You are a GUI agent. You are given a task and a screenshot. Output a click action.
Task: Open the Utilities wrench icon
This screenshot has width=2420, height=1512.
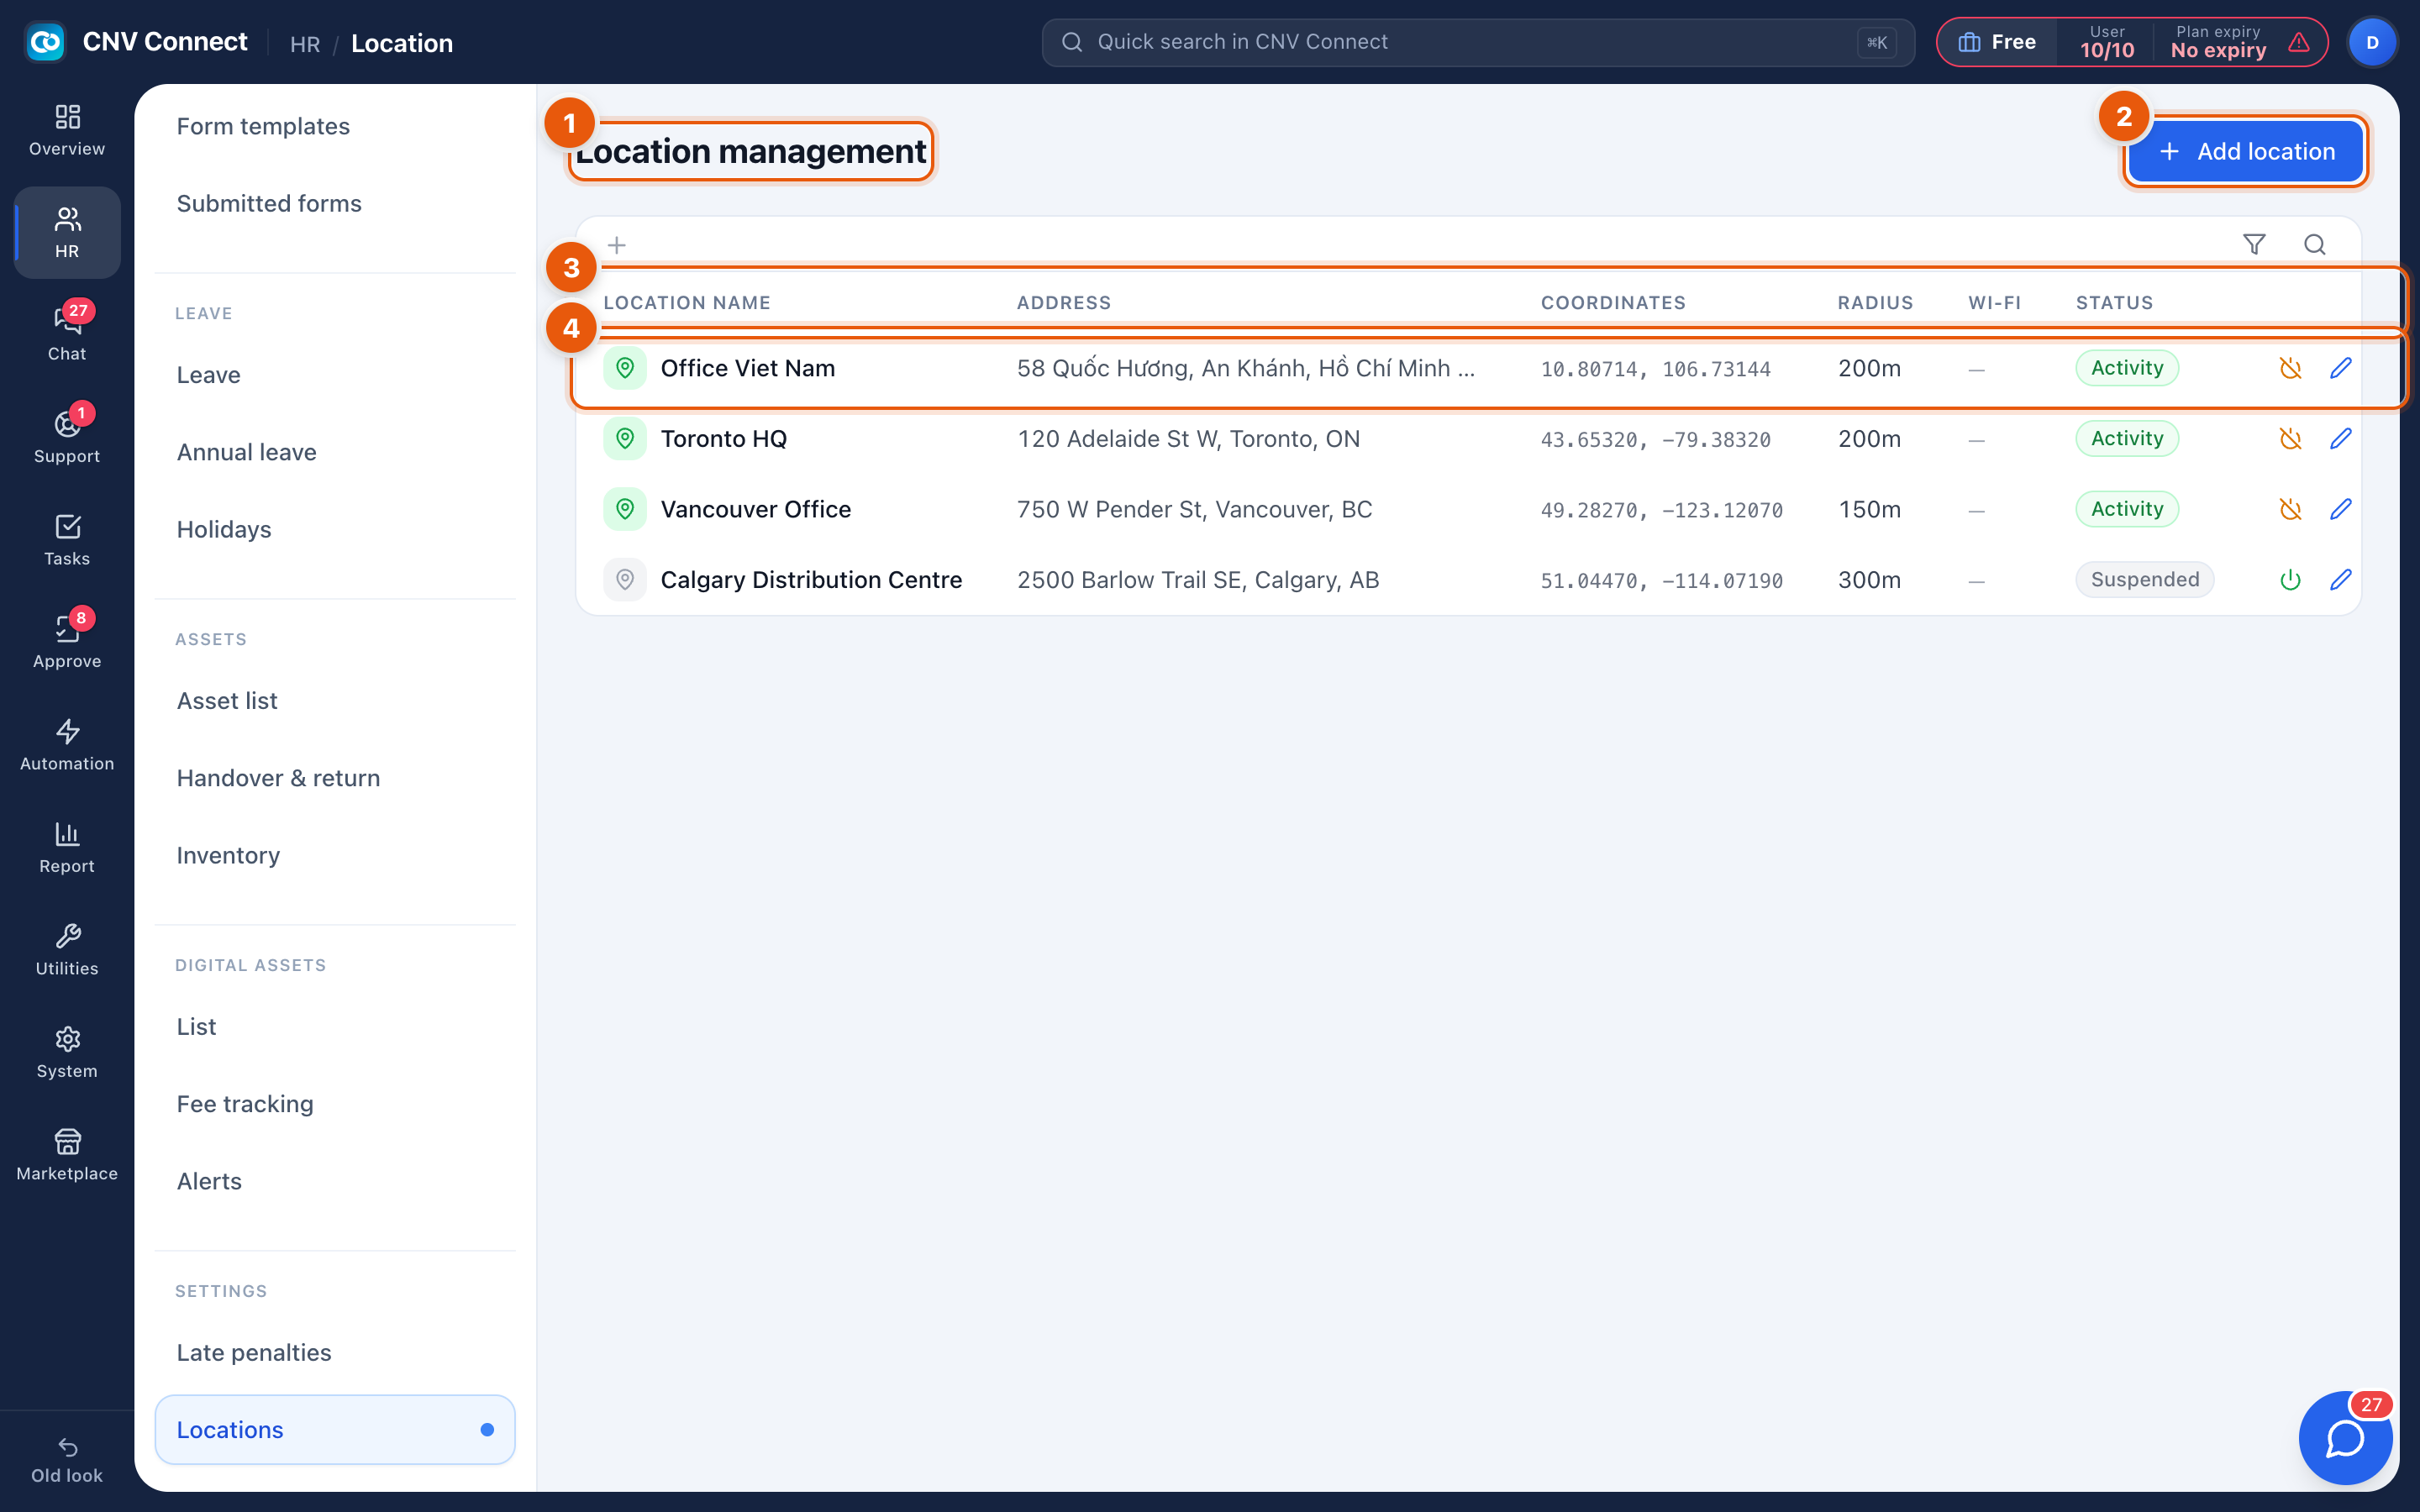pyautogui.click(x=67, y=950)
